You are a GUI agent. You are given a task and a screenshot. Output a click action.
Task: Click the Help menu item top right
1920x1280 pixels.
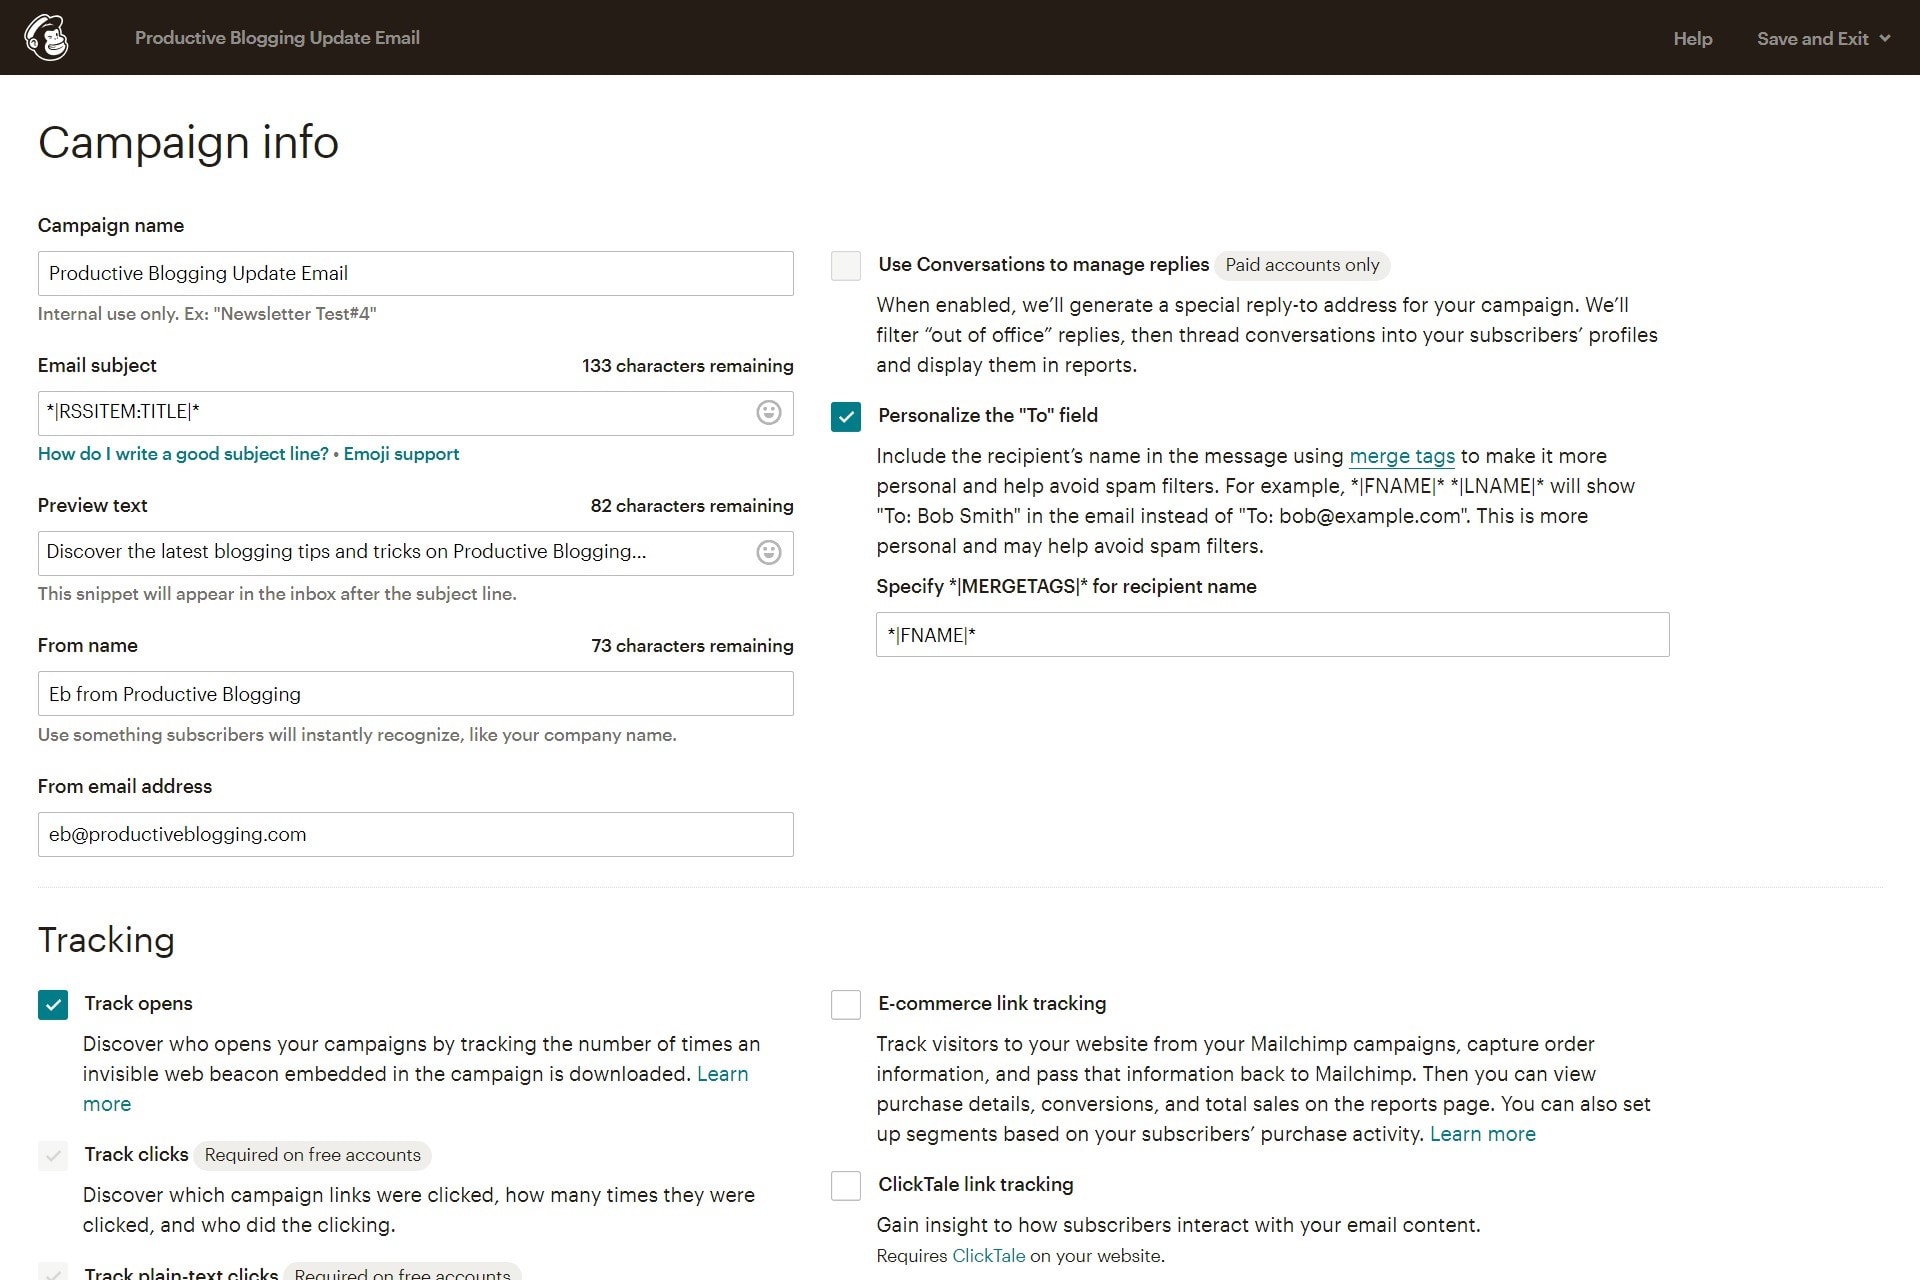1693,37
